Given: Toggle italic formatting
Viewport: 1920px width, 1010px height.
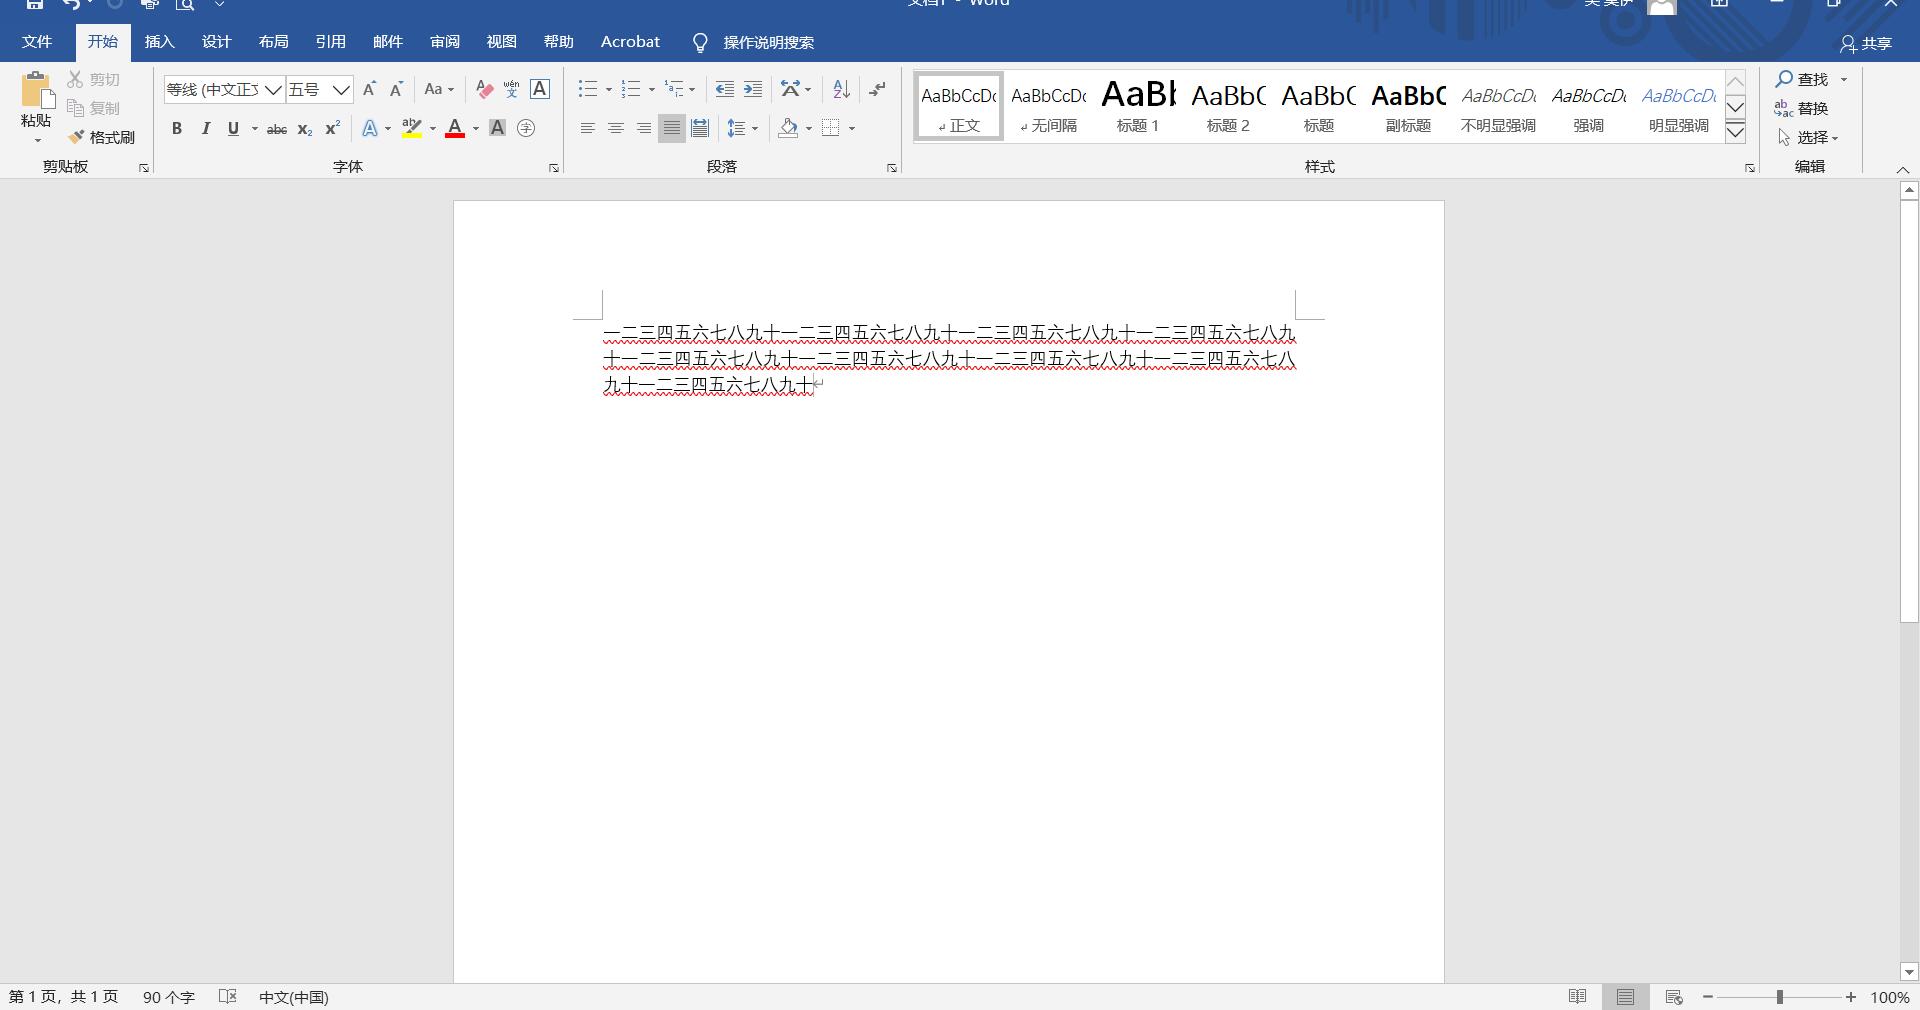Looking at the screenshot, I should [206, 128].
